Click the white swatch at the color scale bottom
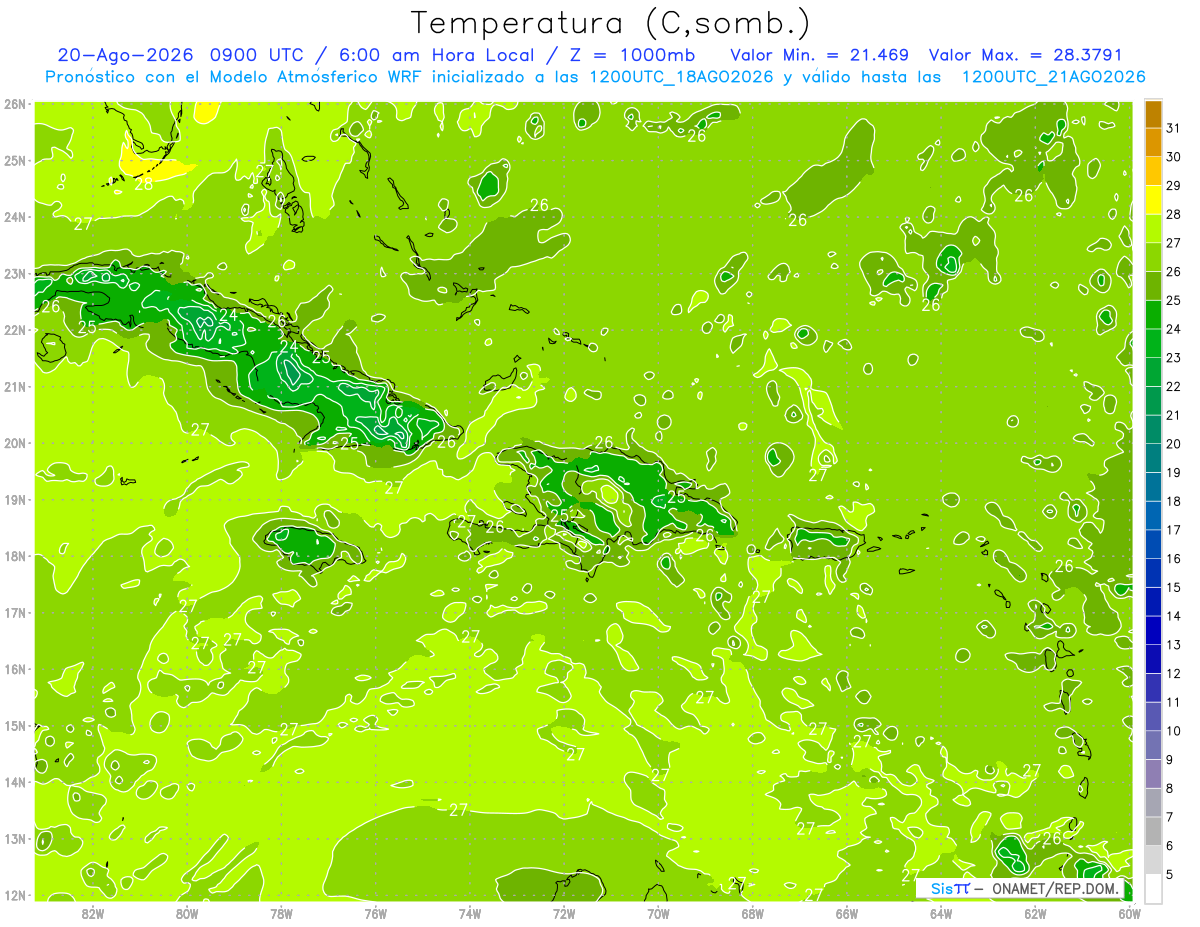The height and width of the screenshot is (927, 1200). [1153, 888]
